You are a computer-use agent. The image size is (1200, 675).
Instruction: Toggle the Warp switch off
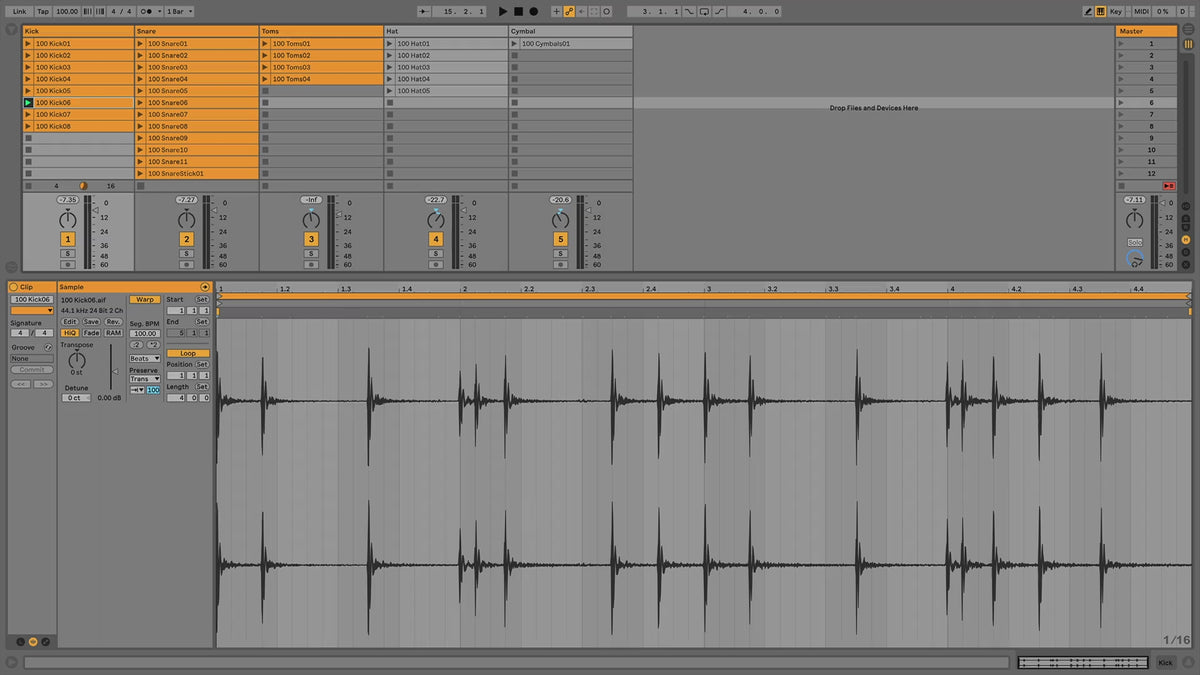click(x=145, y=299)
